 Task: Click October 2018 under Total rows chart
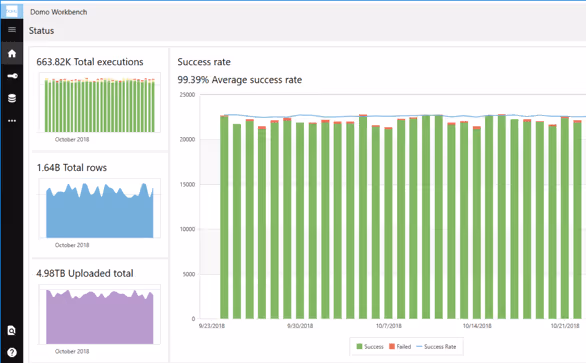[72, 245]
